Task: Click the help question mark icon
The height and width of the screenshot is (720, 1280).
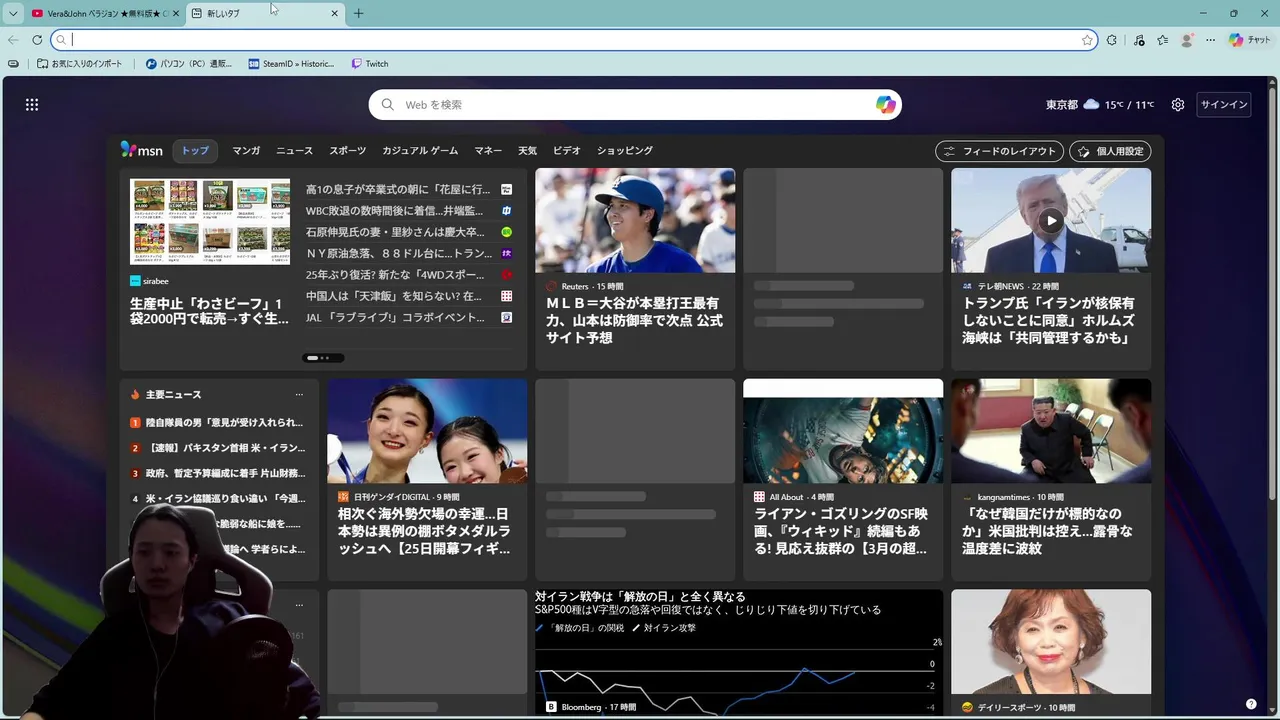Action: (x=1251, y=704)
